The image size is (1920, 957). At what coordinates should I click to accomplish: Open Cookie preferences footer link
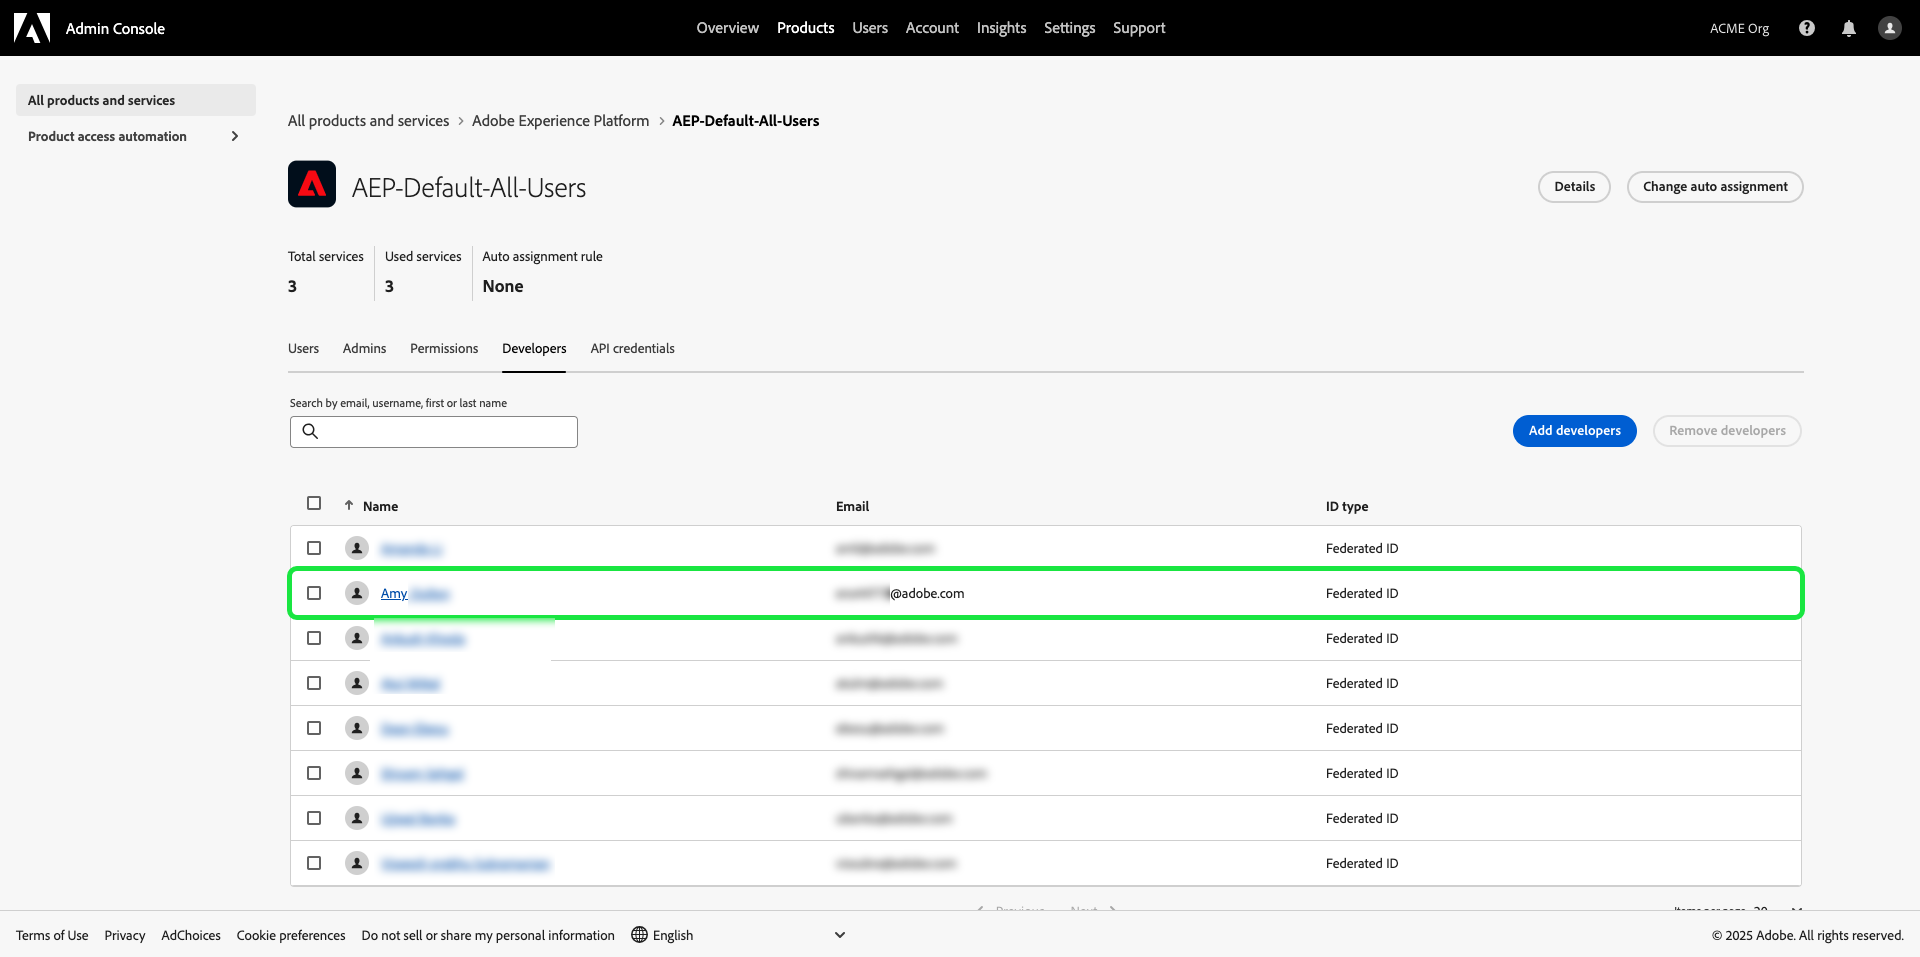pyautogui.click(x=291, y=935)
